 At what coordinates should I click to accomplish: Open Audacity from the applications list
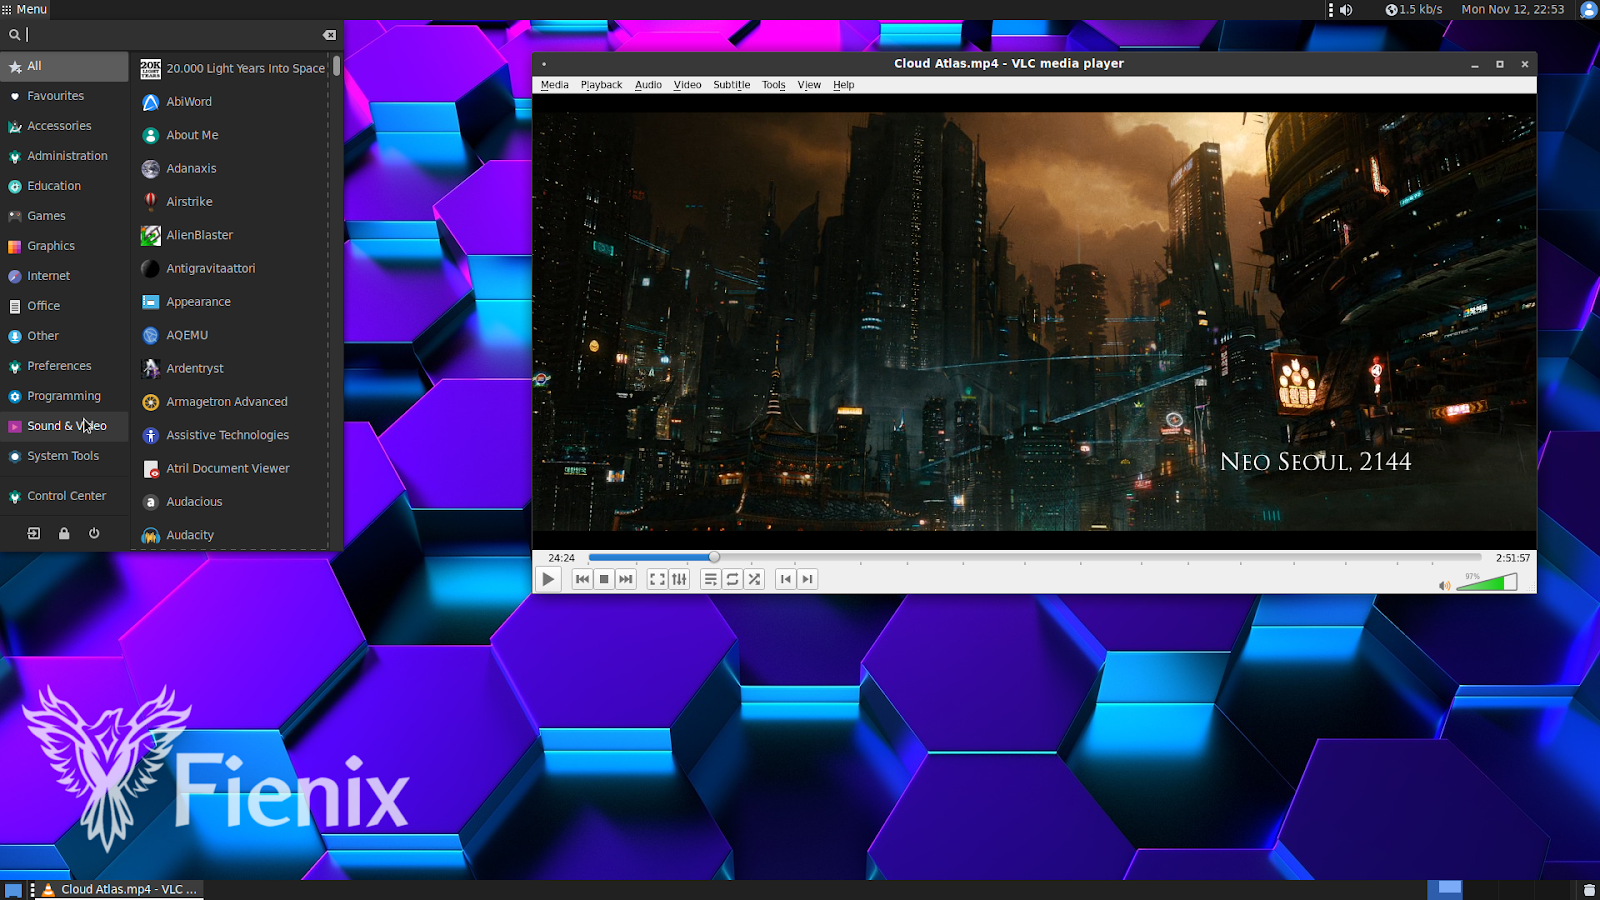[x=190, y=535]
